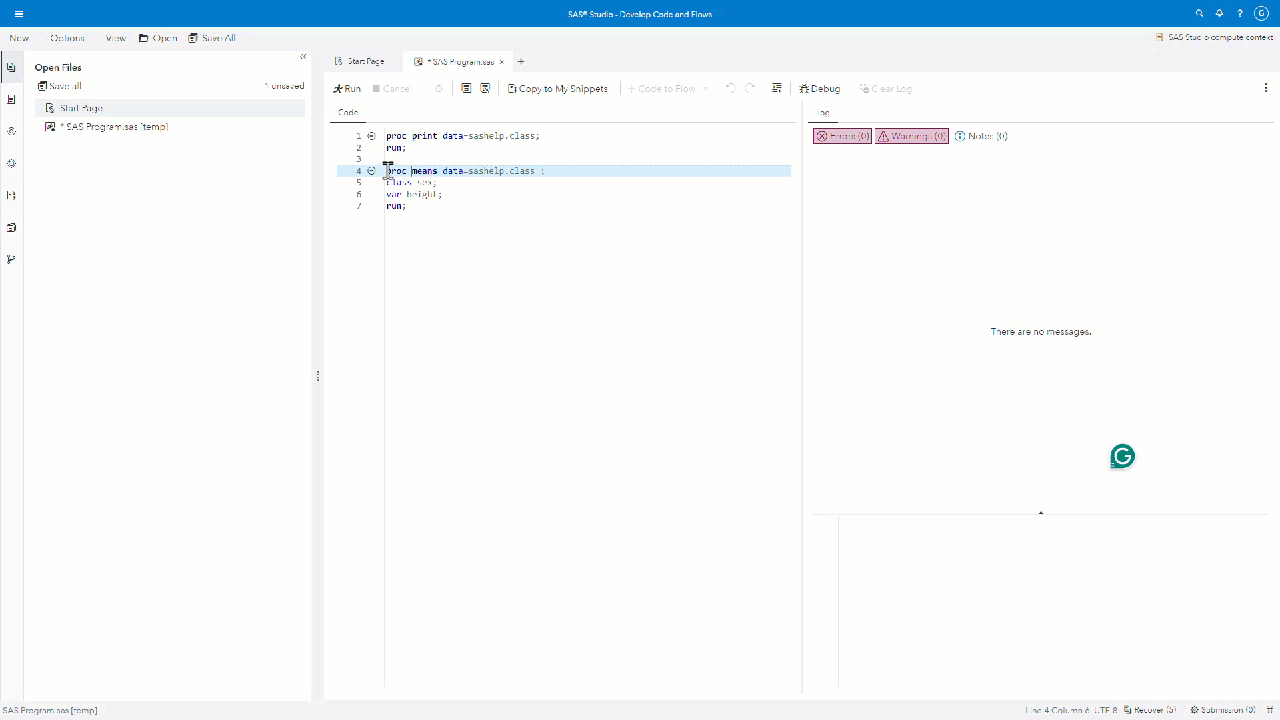Select the Git icon in the left rail
The image size is (1280, 720).
pos(11,259)
